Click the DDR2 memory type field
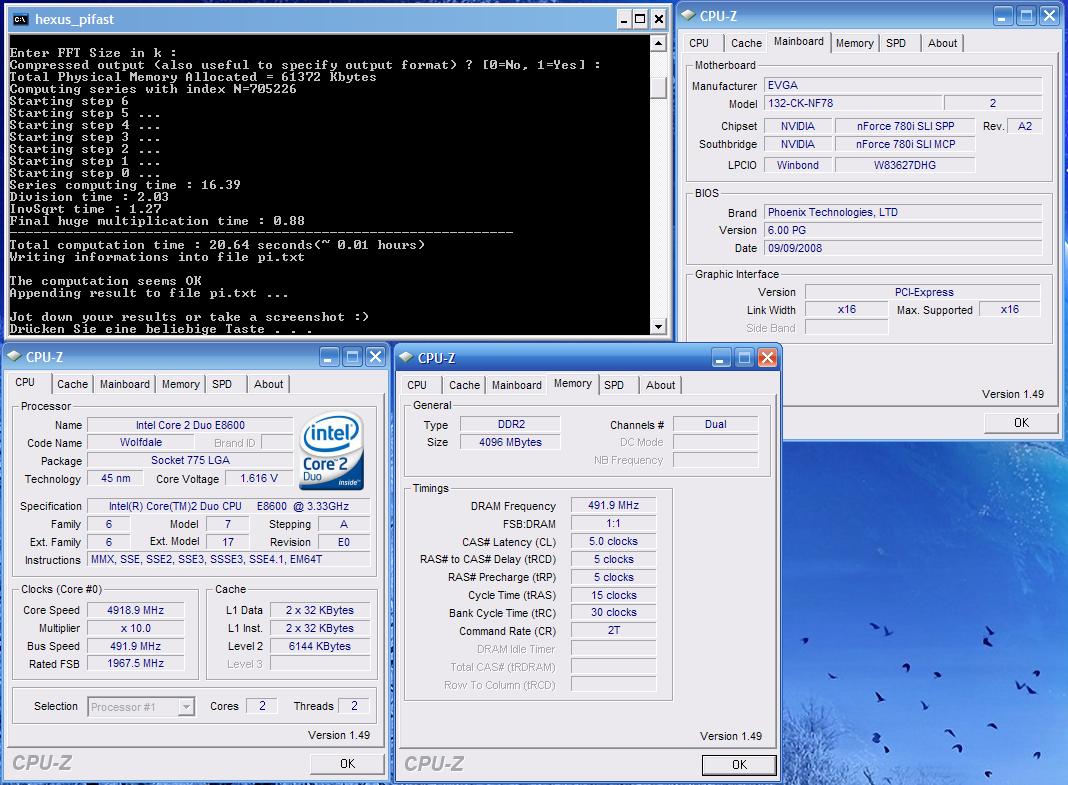This screenshot has width=1068, height=785. (x=510, y=424)
